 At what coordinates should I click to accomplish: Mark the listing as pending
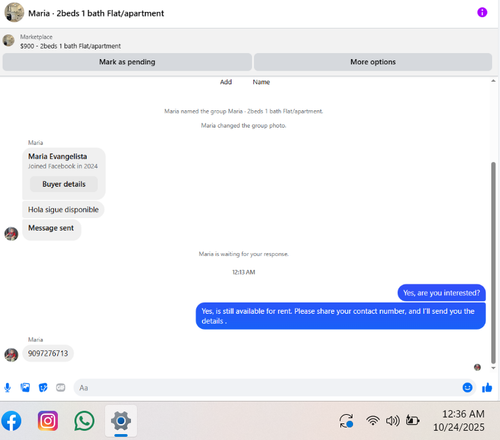[x=127, y=62]
